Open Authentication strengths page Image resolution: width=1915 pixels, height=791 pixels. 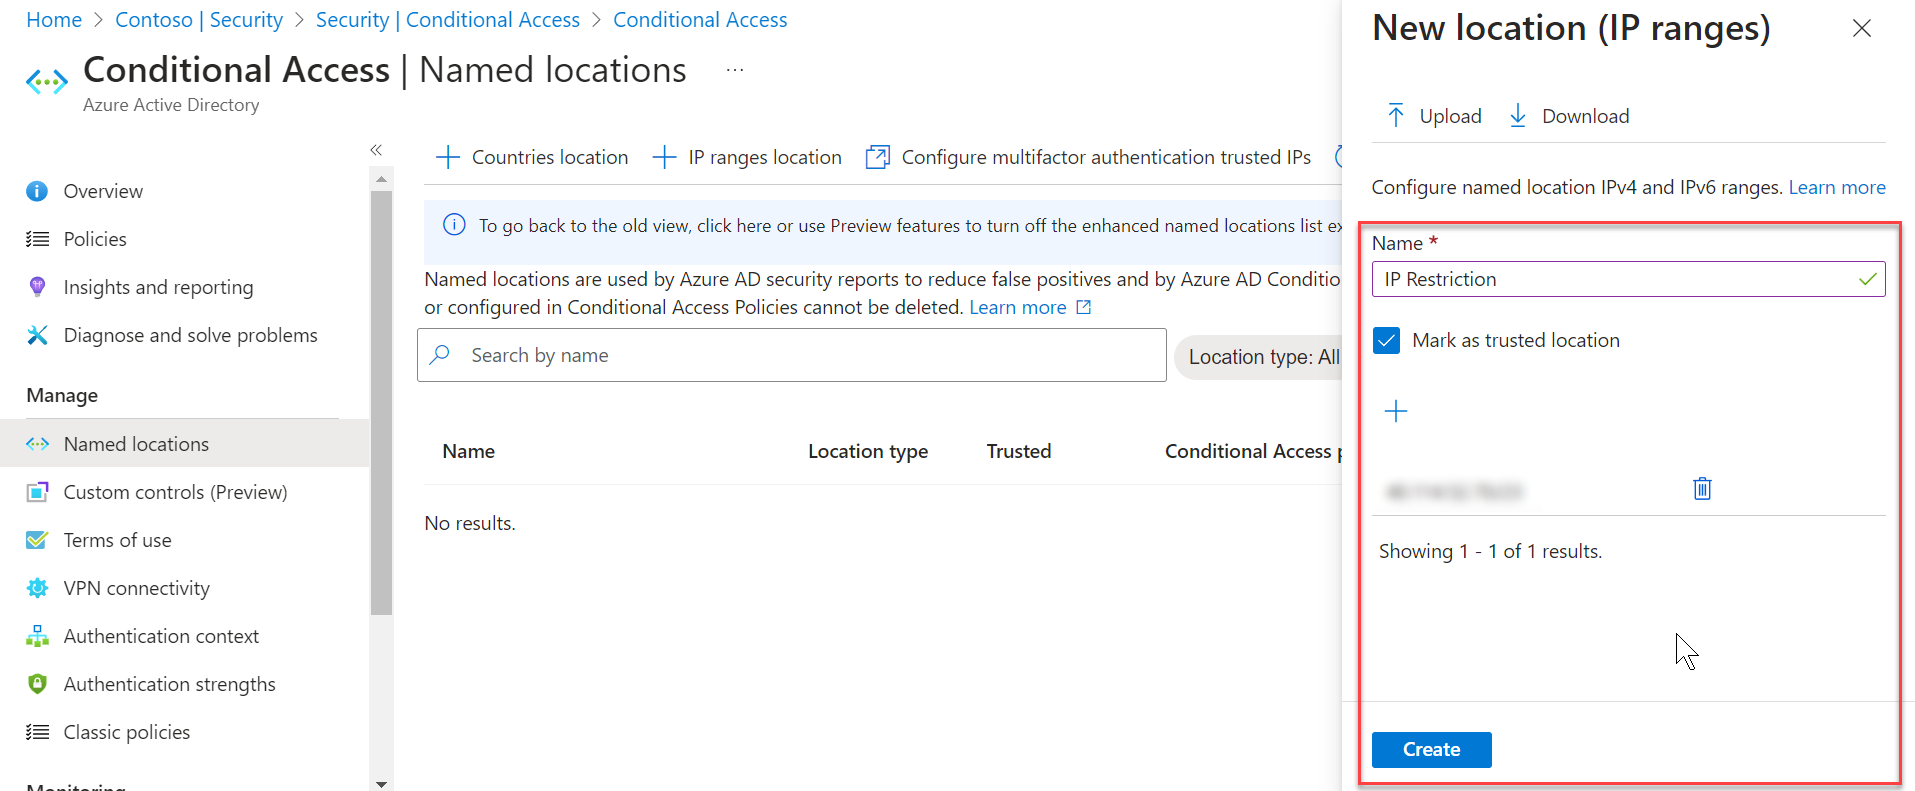tap(169, 684)
